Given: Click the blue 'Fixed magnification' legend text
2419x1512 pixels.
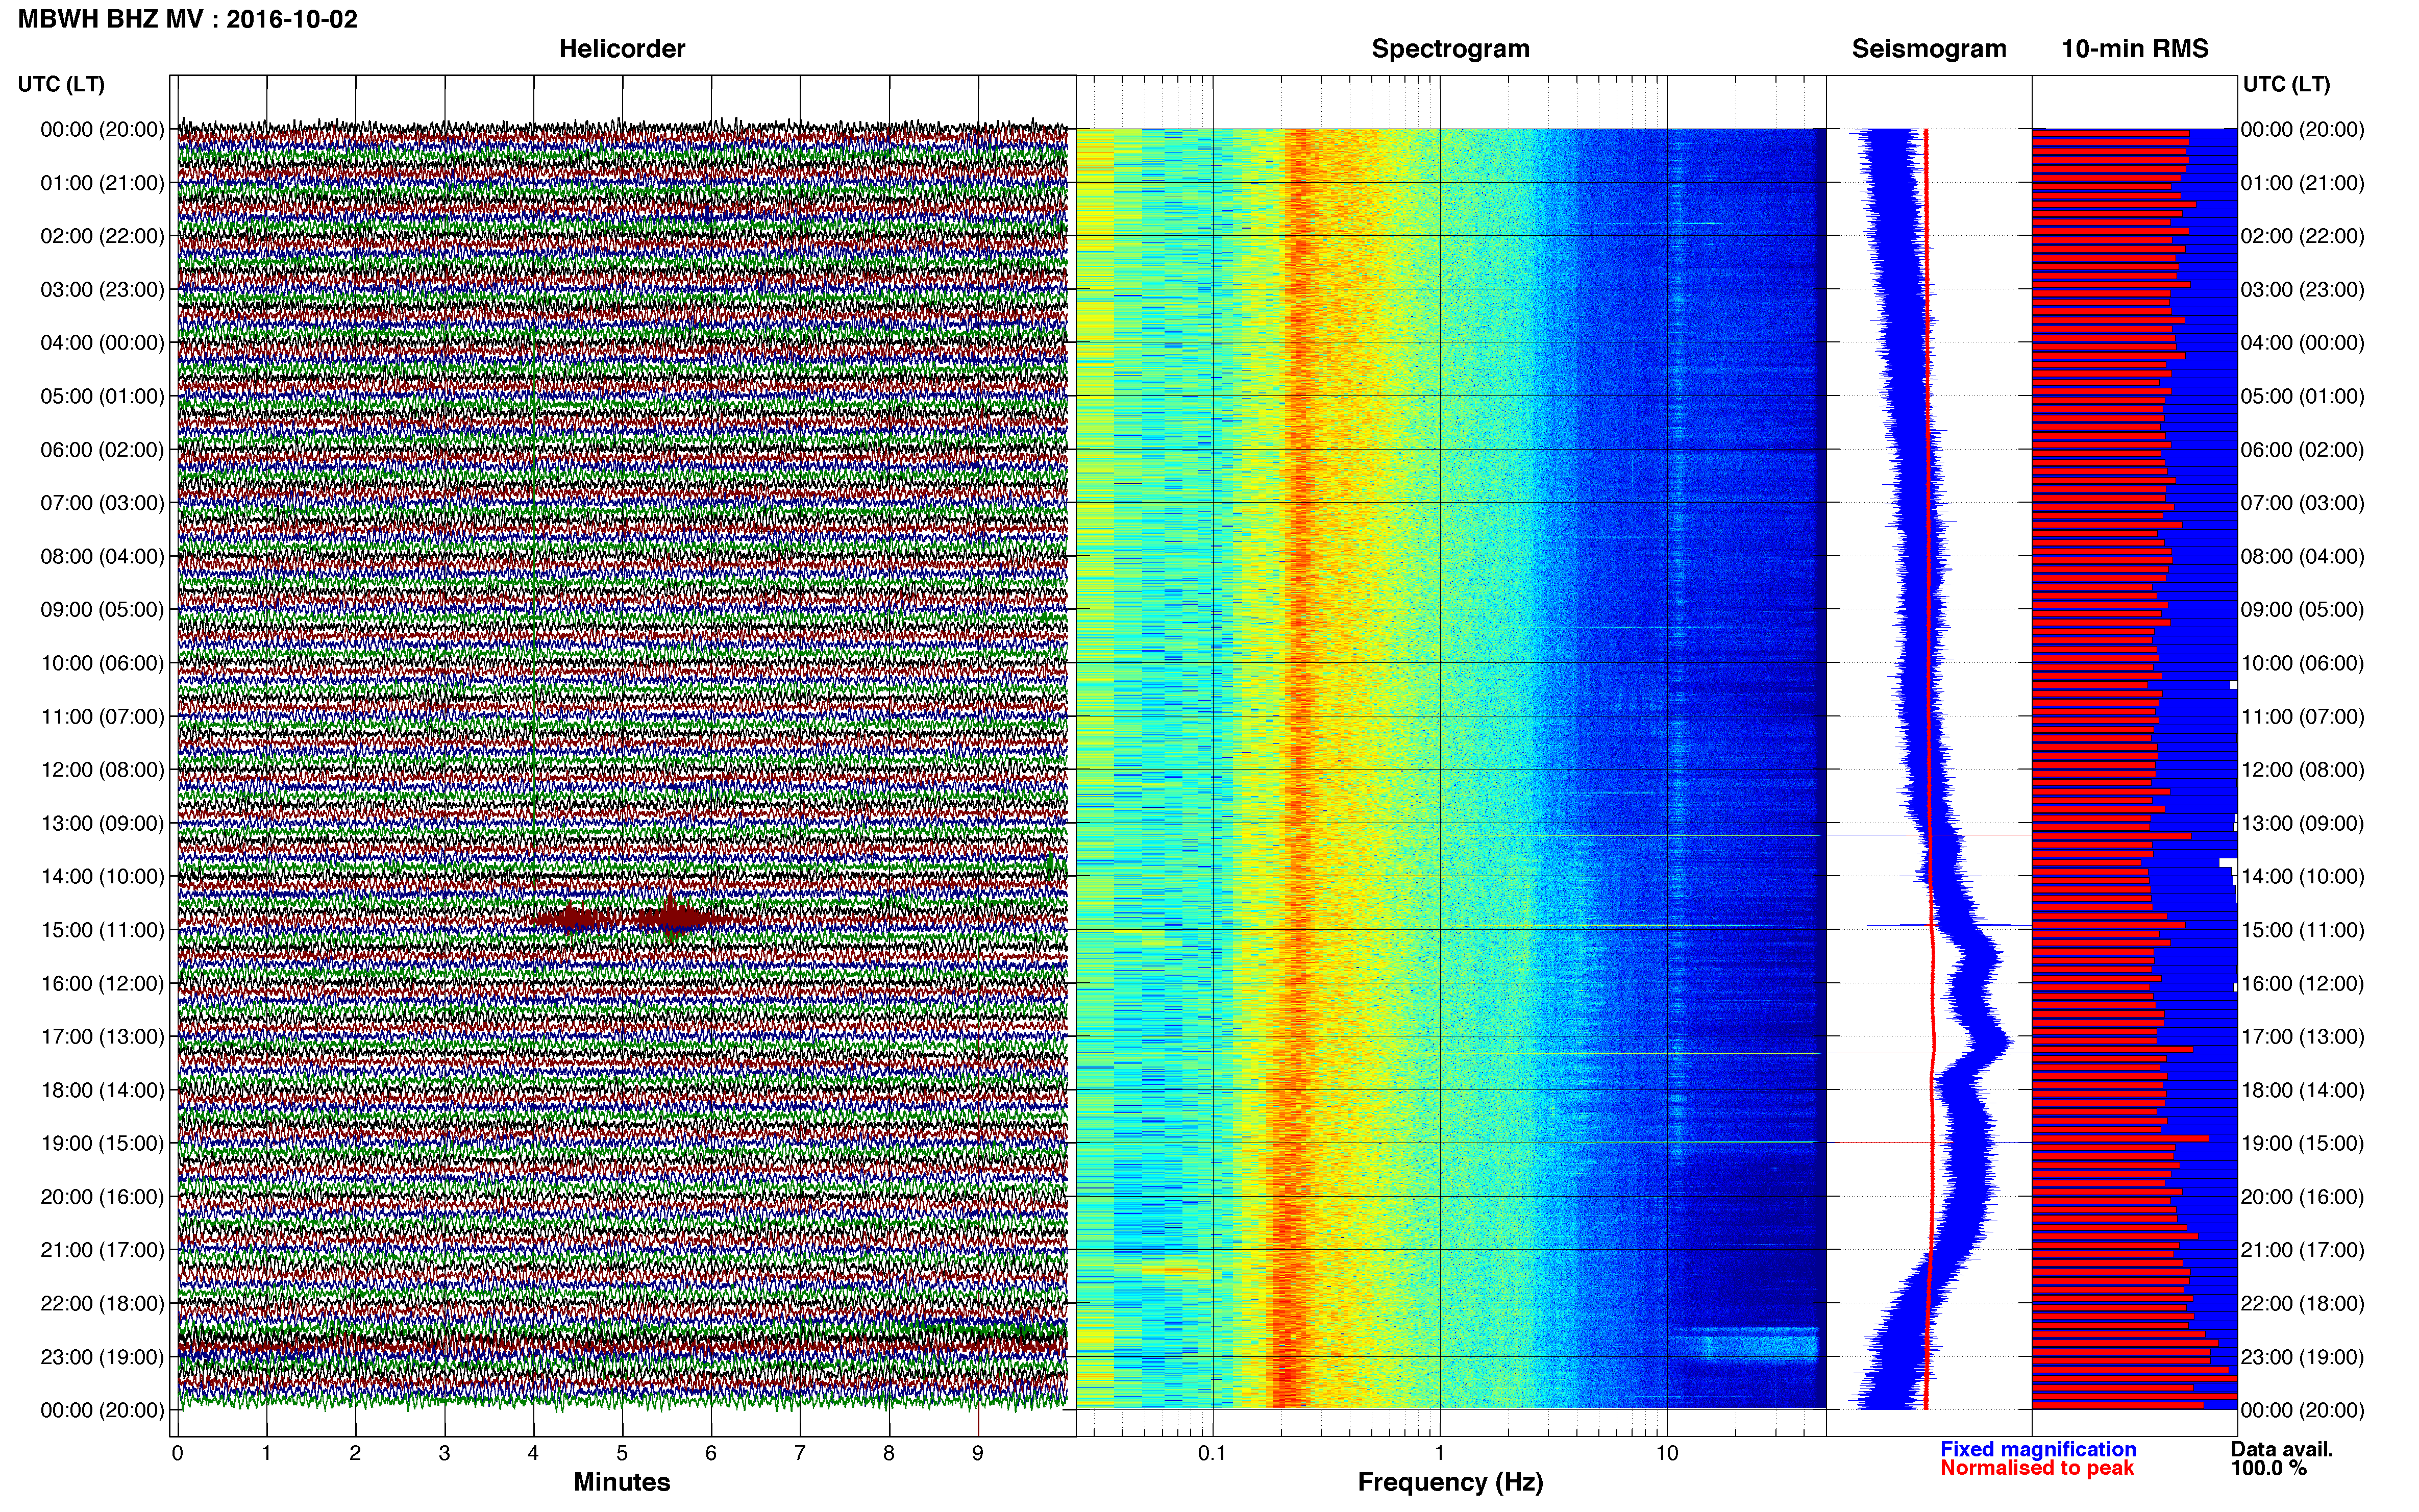Looking at the screenshot, I should coord(2038,1449).
